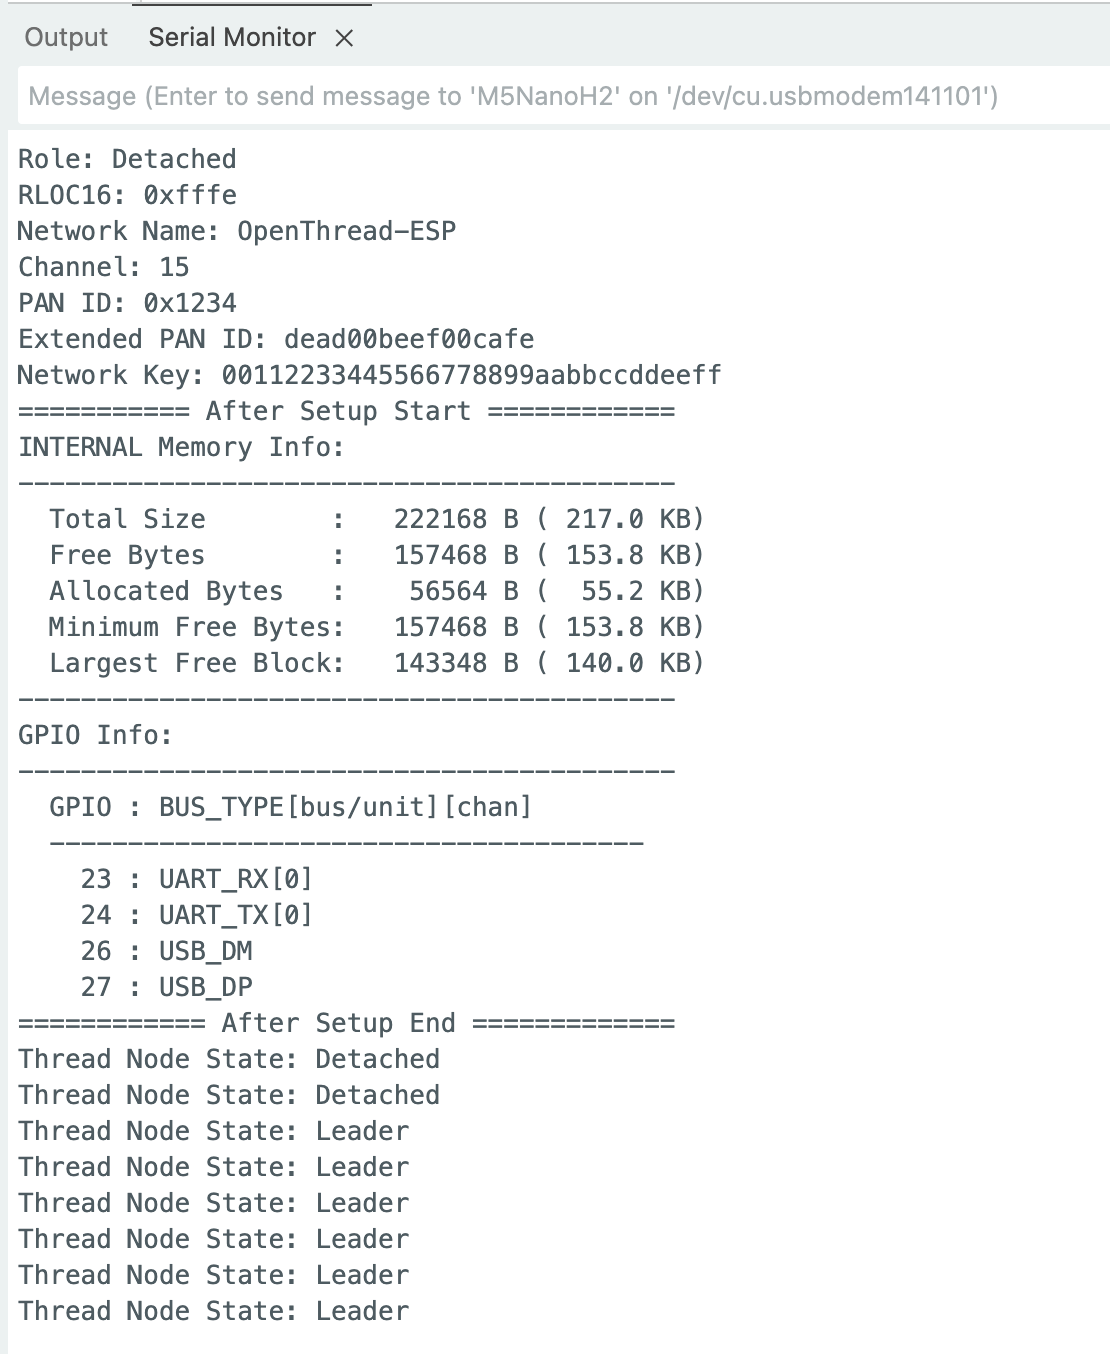Click the Total Size memory row
The image size is (1110, 1354).
pos(376,519)
